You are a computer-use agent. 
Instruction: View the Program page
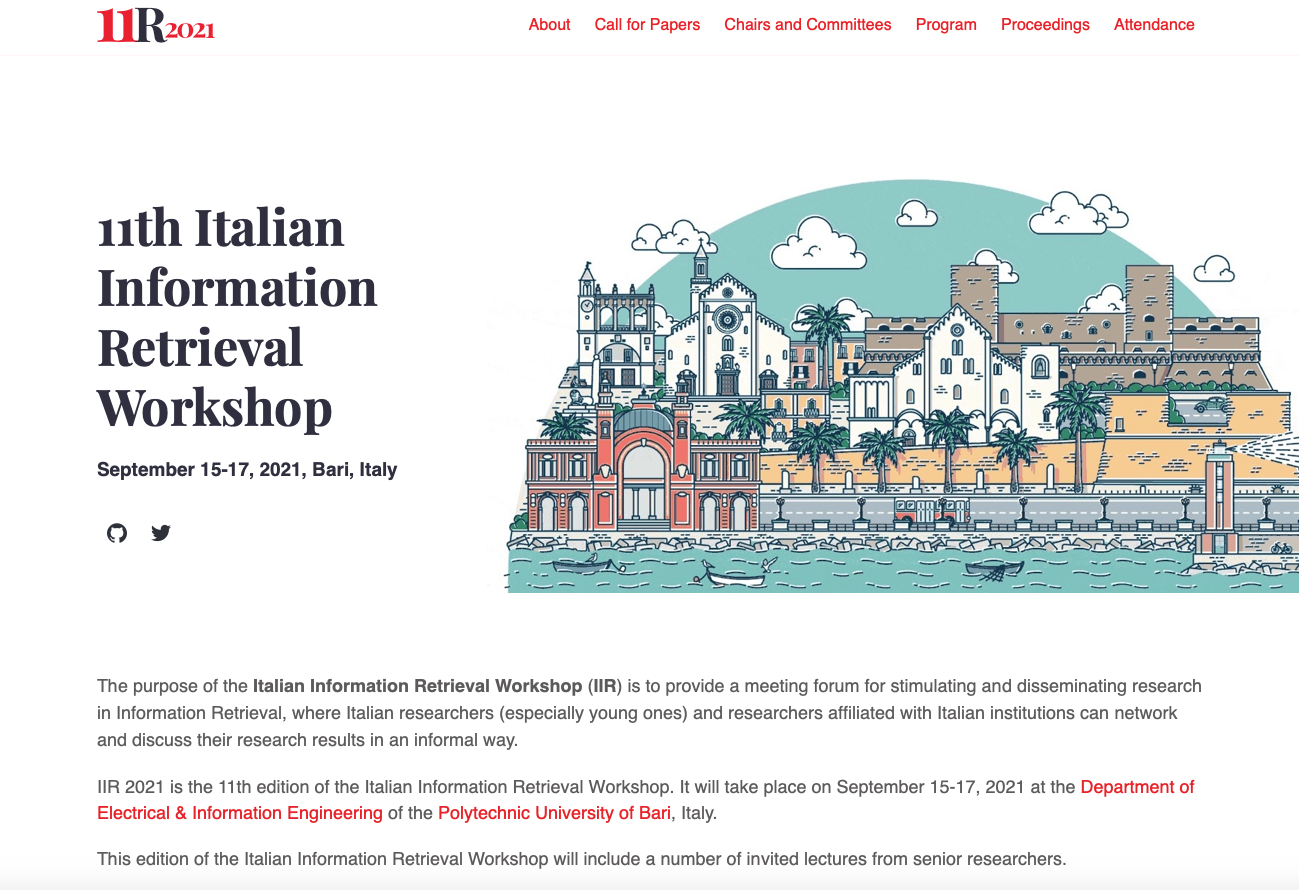pyautogui.click(x=946, y=25)
